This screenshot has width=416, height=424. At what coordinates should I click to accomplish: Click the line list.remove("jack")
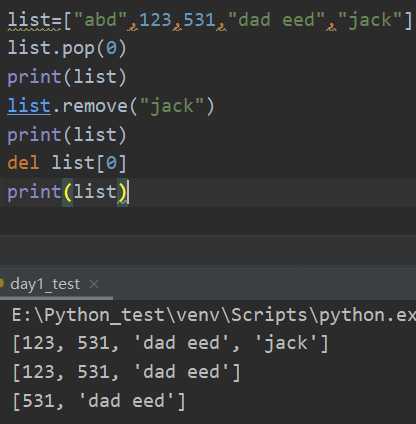click(x=111, y=106)
